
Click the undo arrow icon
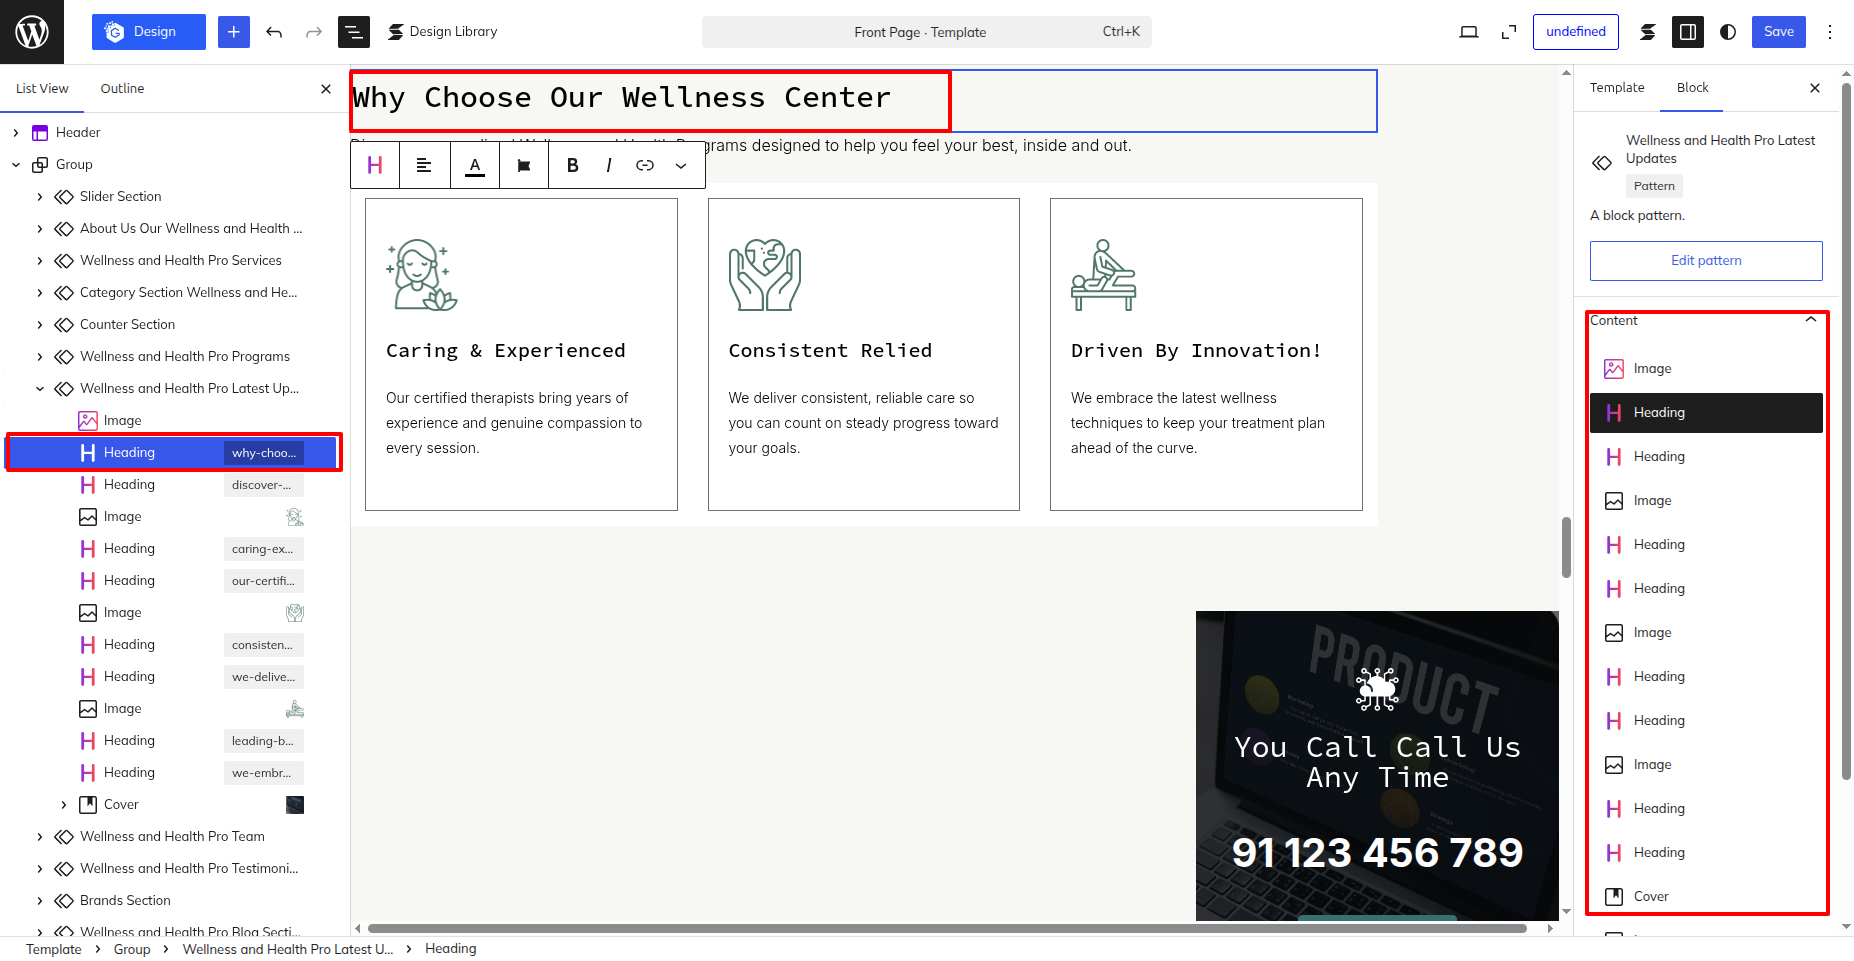[x=274, y=32]
